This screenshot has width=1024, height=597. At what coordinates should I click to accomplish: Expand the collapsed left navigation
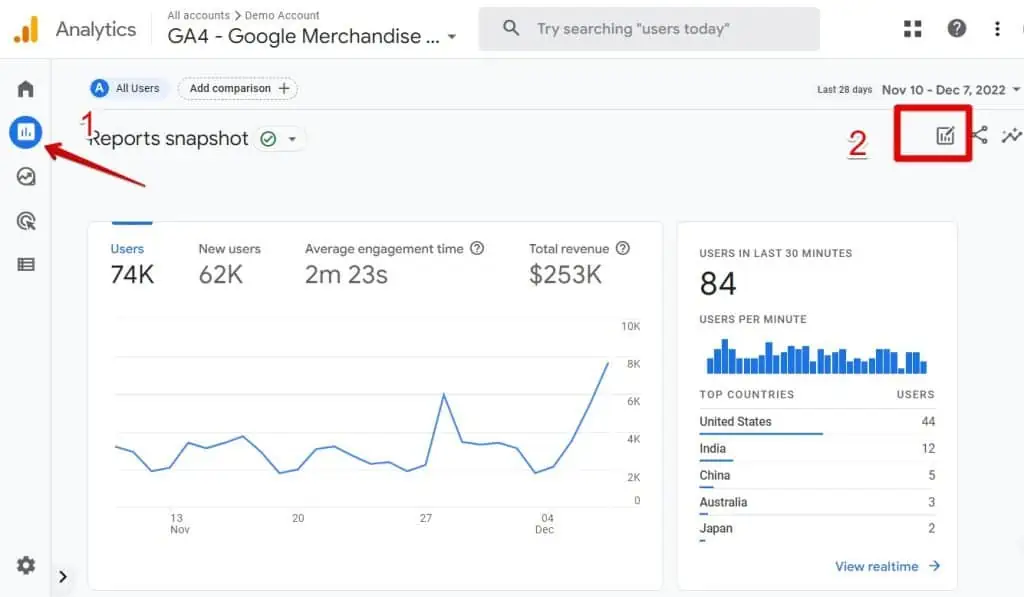coord(62,576)
